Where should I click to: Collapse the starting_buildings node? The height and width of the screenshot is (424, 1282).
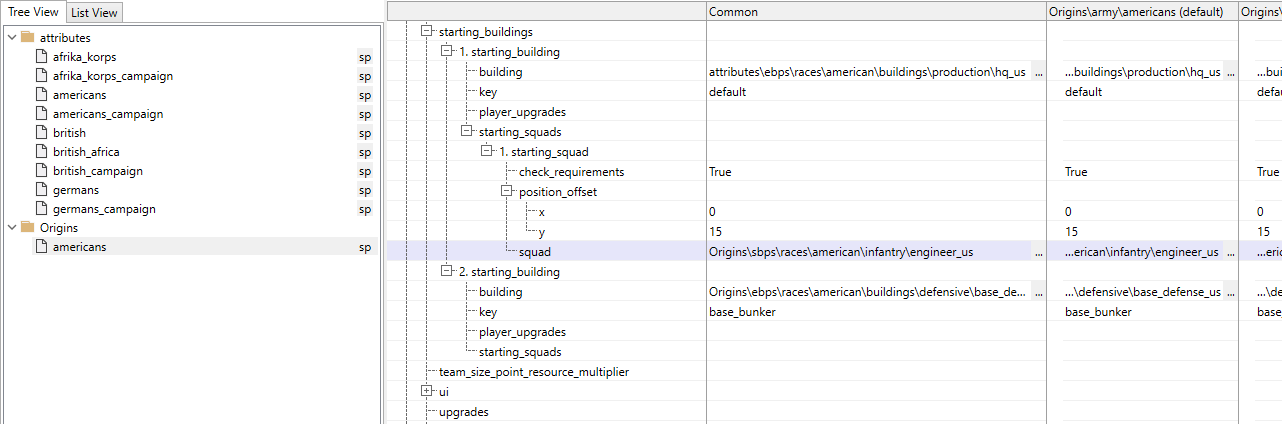pos(427,32)
